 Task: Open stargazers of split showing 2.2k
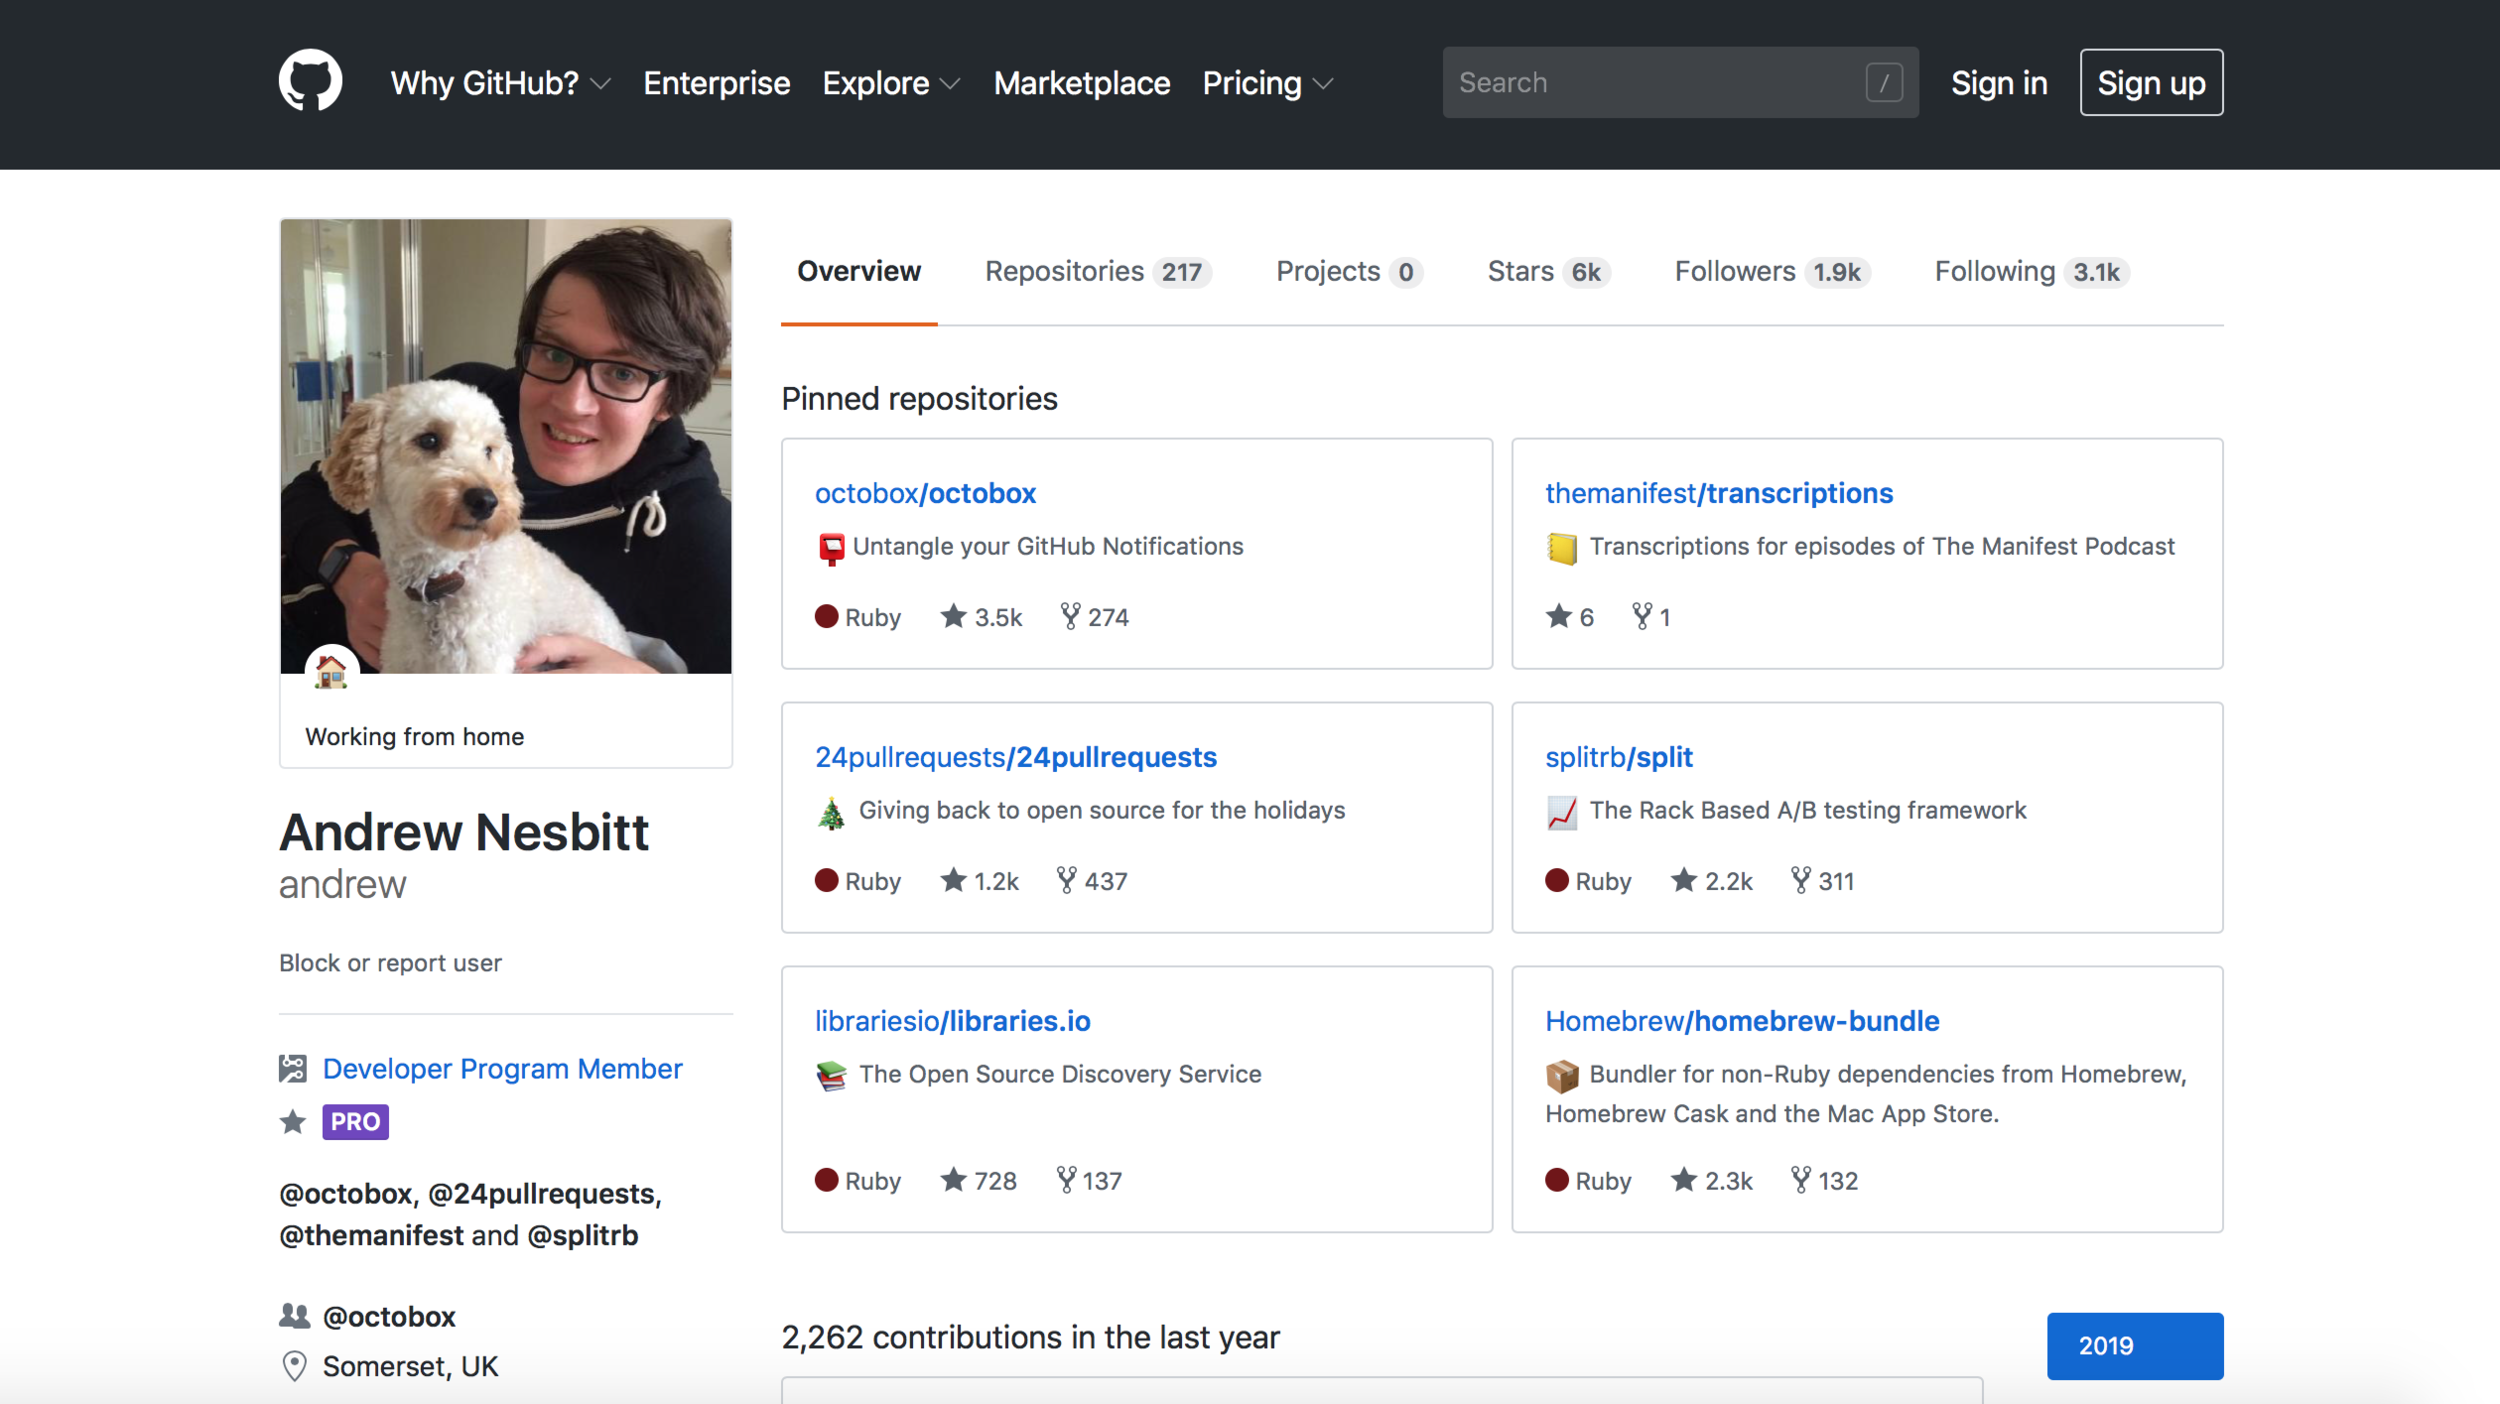point(1711,881)
